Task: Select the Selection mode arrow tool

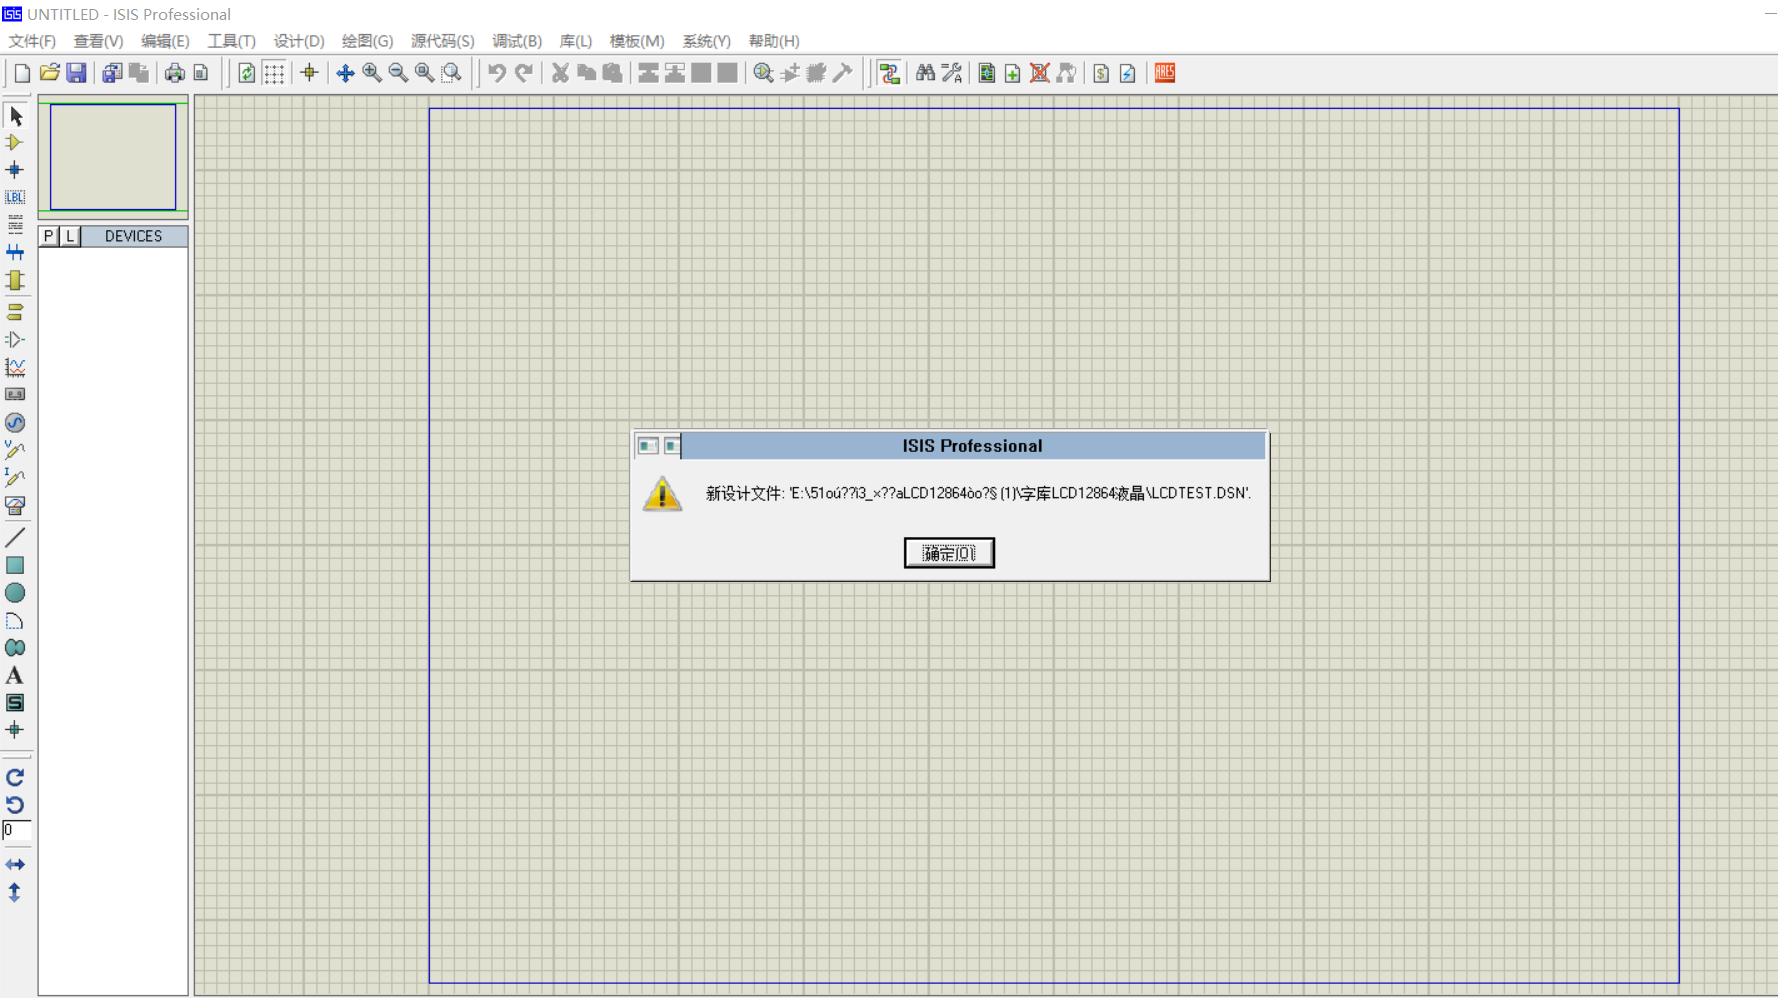Action: pyautogui.click(x=15, y=115)
